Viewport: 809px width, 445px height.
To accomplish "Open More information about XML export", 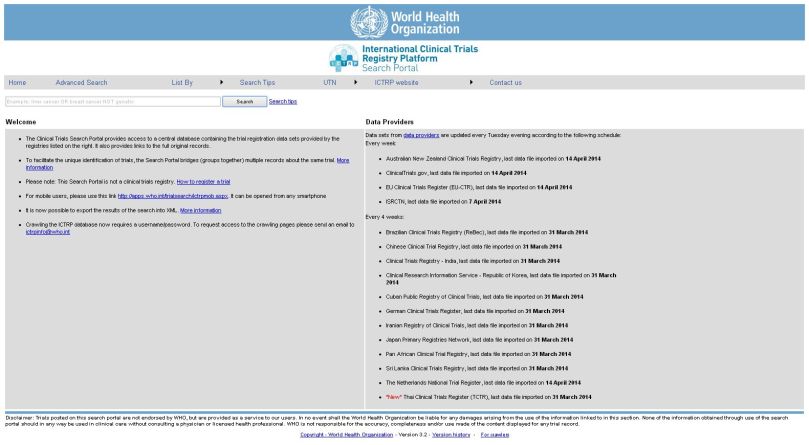I will click(200, 211).
